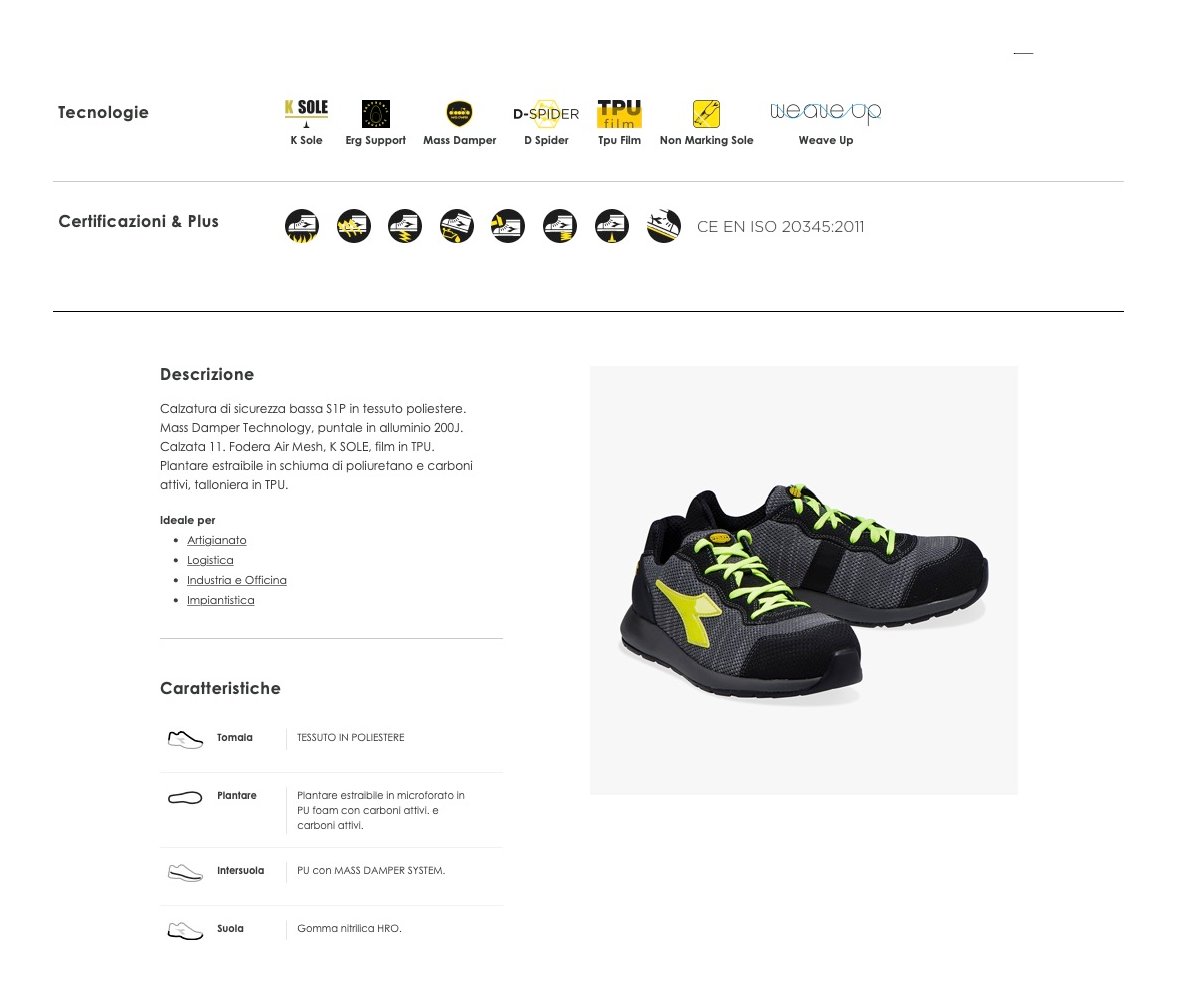Click the Plantare insole outline icon
1177x993 pixels.
pos(185,798)
